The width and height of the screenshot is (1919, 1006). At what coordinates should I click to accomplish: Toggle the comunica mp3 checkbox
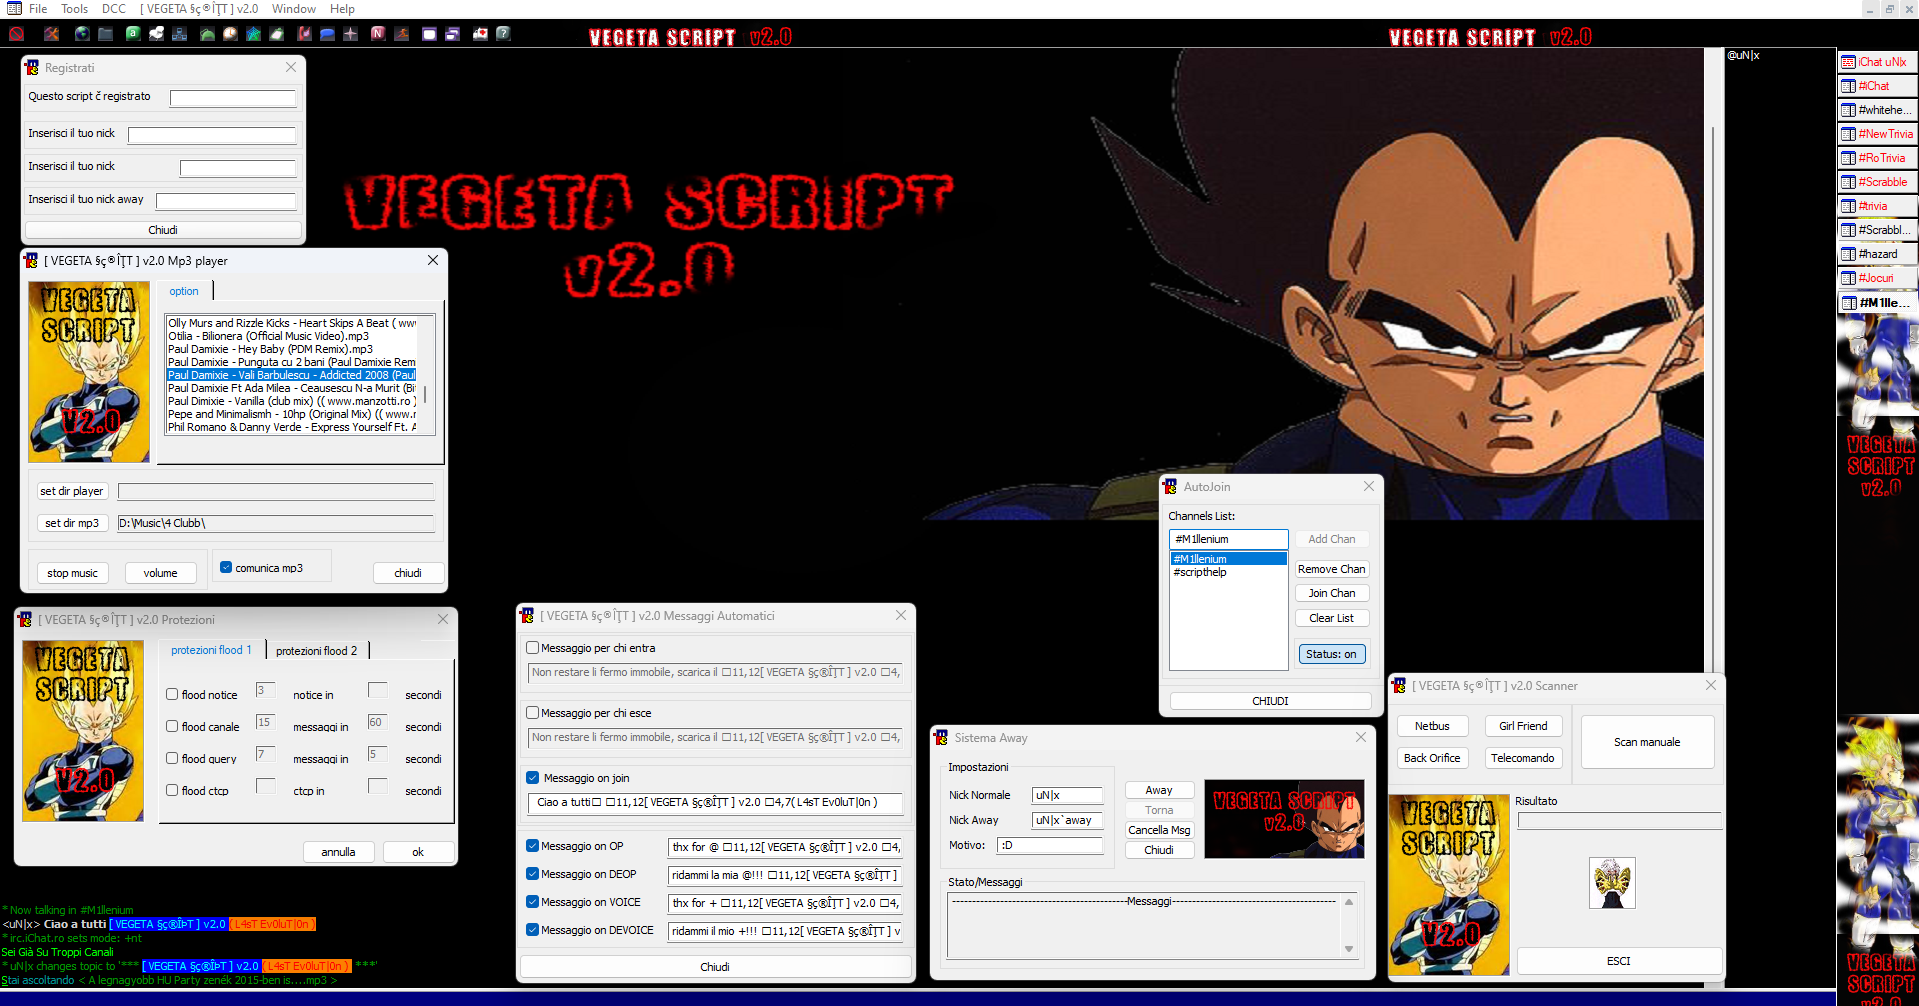pyautogui.click(x=226, y=567)
